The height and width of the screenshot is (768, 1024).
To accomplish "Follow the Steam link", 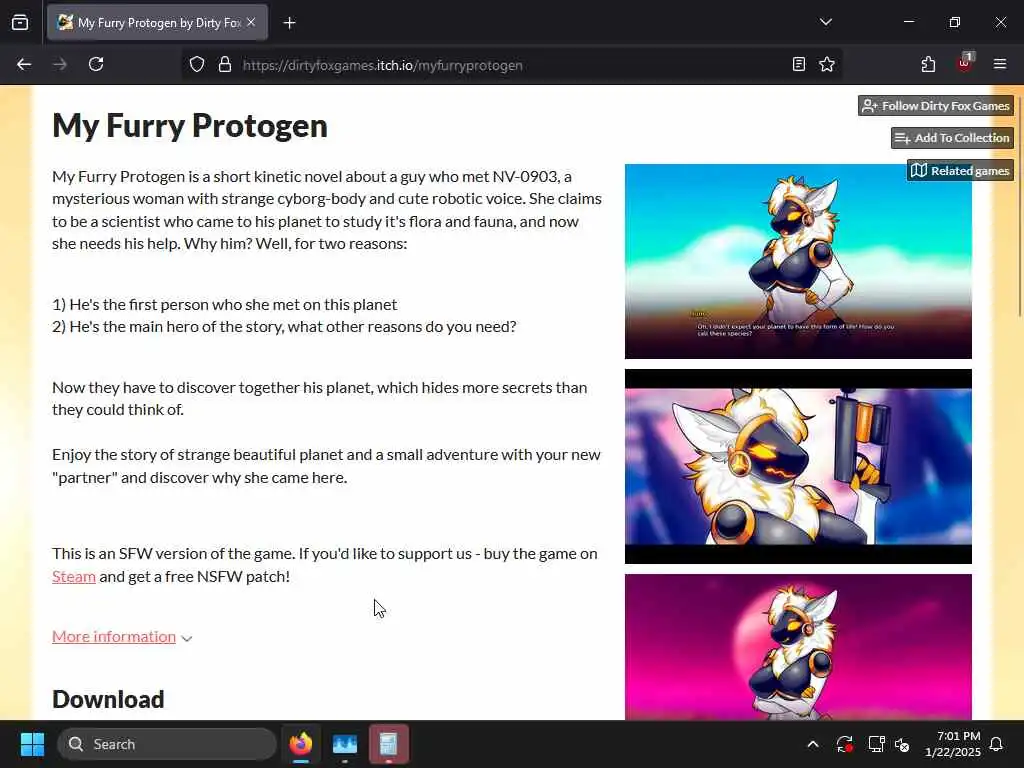I will point(74,577).
